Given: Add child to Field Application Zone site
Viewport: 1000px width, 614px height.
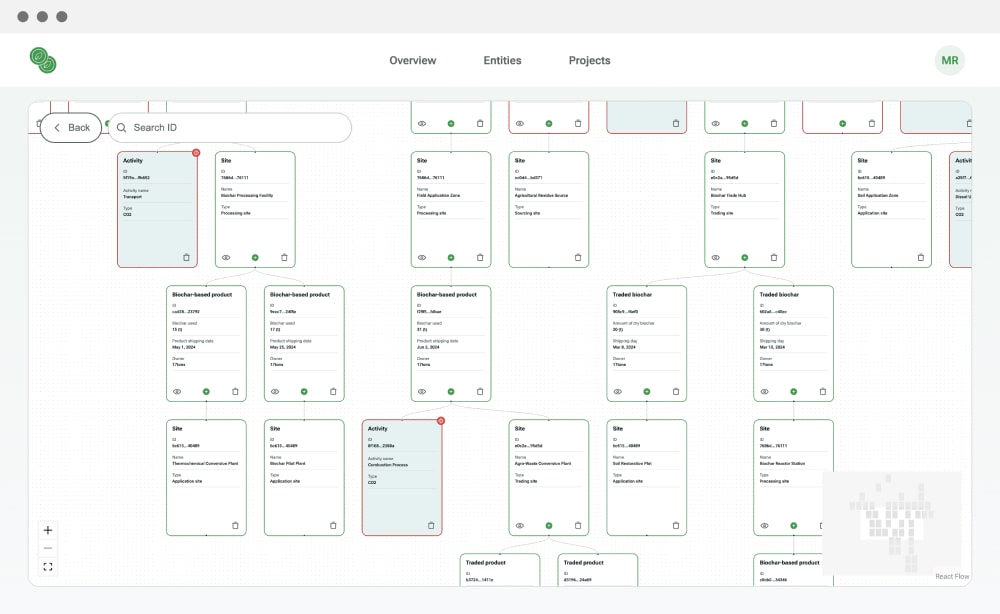Looking at the screenshot, I should pos(451,258).
